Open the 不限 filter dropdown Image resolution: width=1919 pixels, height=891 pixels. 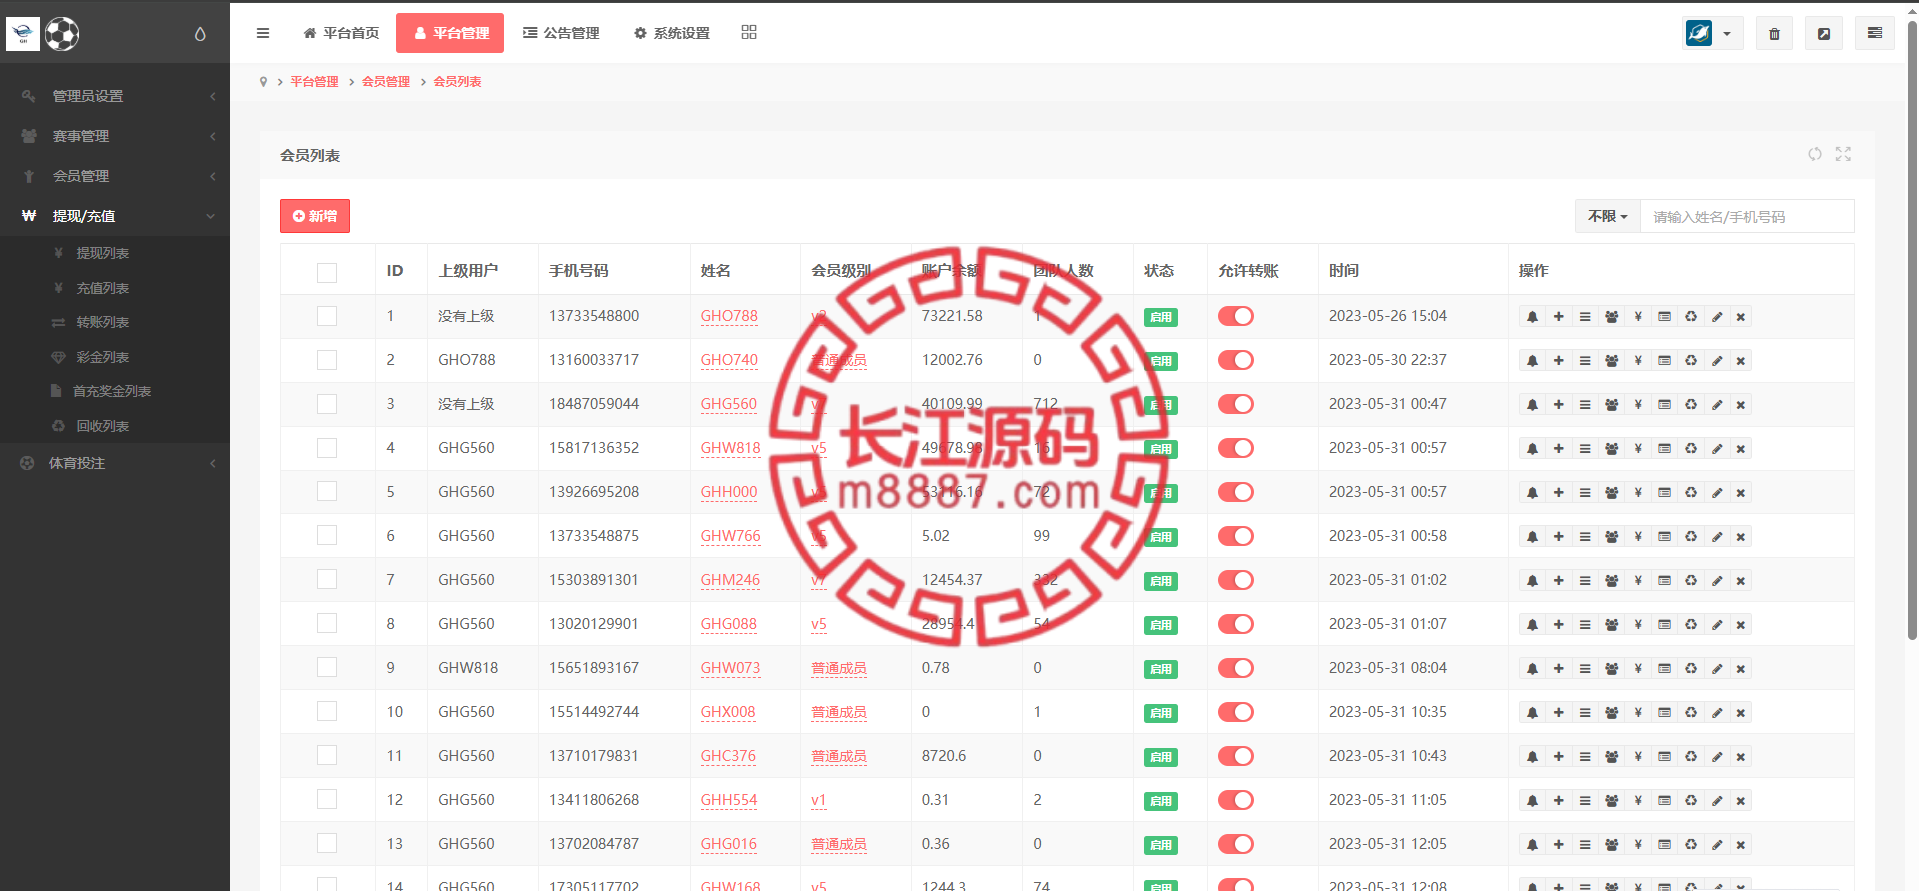click(x=1608, y=216)
